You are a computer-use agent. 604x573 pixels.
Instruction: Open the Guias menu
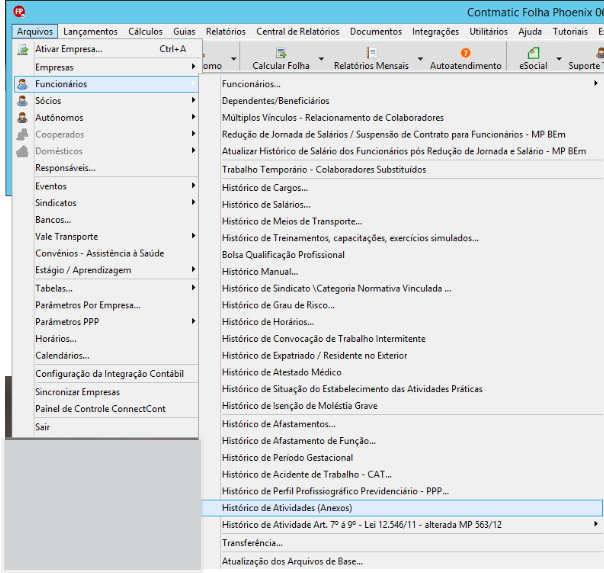(184, 32)
